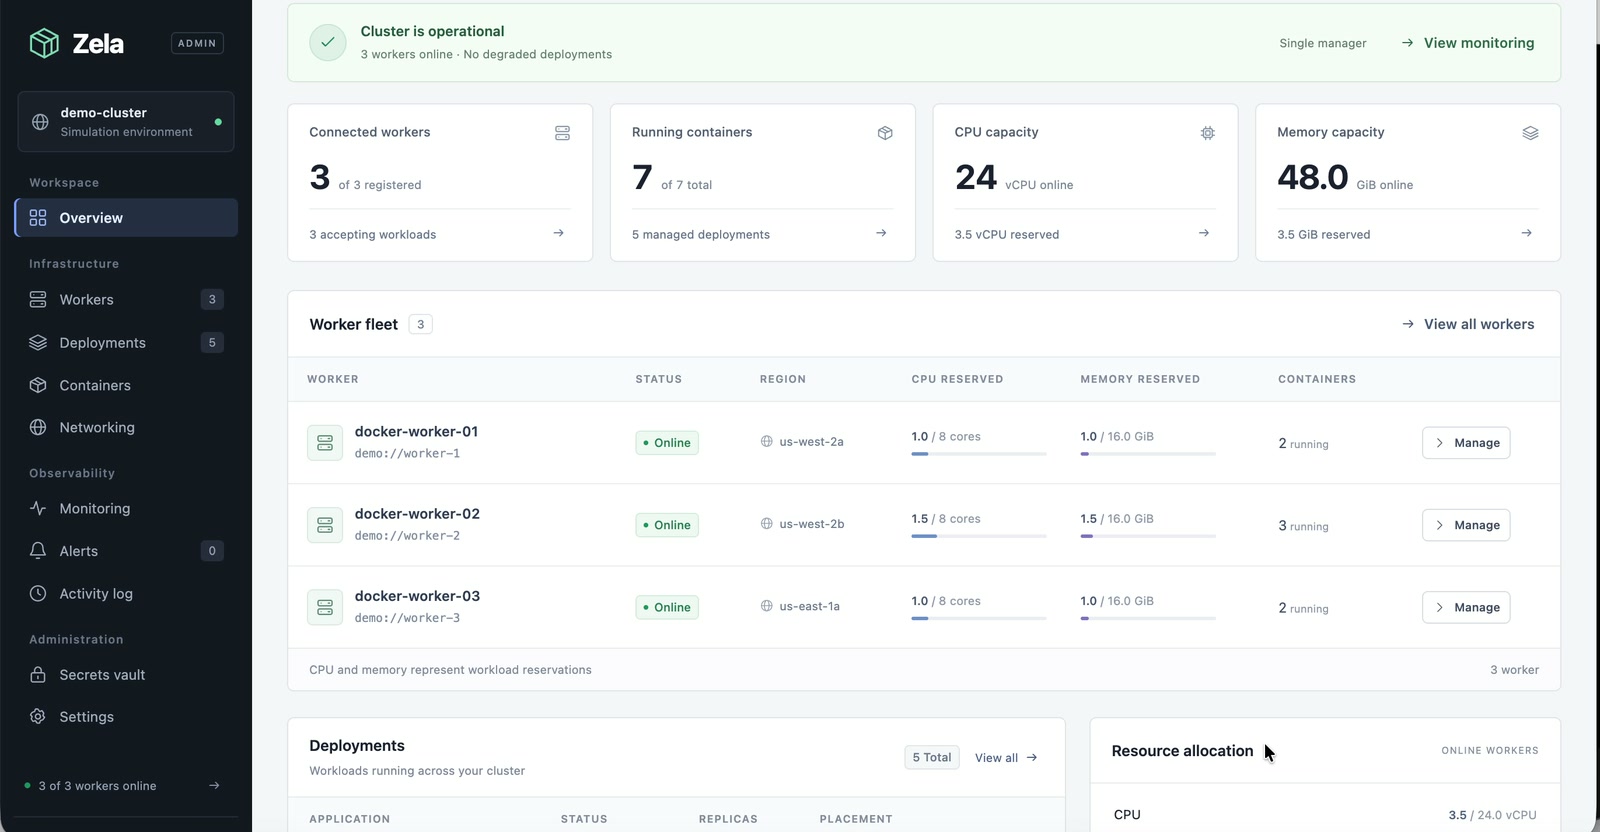Click the CPU capacity chip icon

coord(1208,133)
